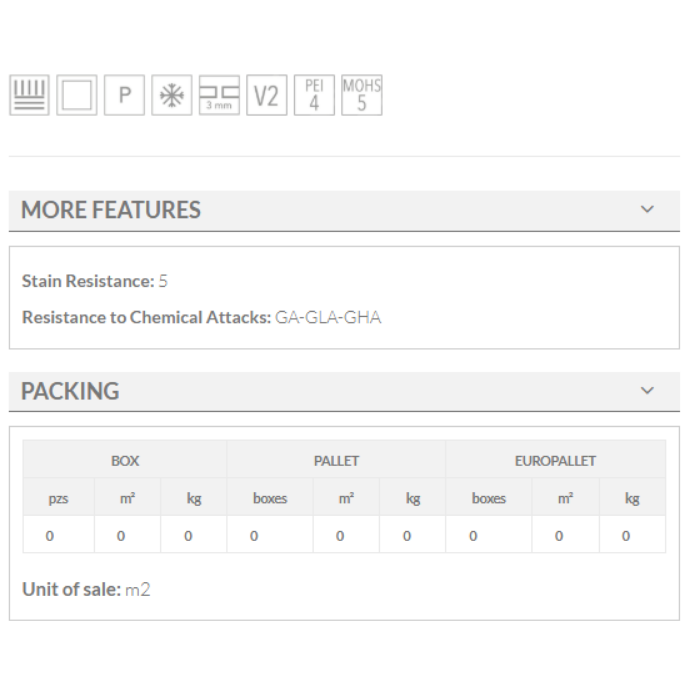The width and height of the screenshot is (700, 700).
Task: Click the GA-GLA-GHA chemical resistance value
Action: (328, 318)
